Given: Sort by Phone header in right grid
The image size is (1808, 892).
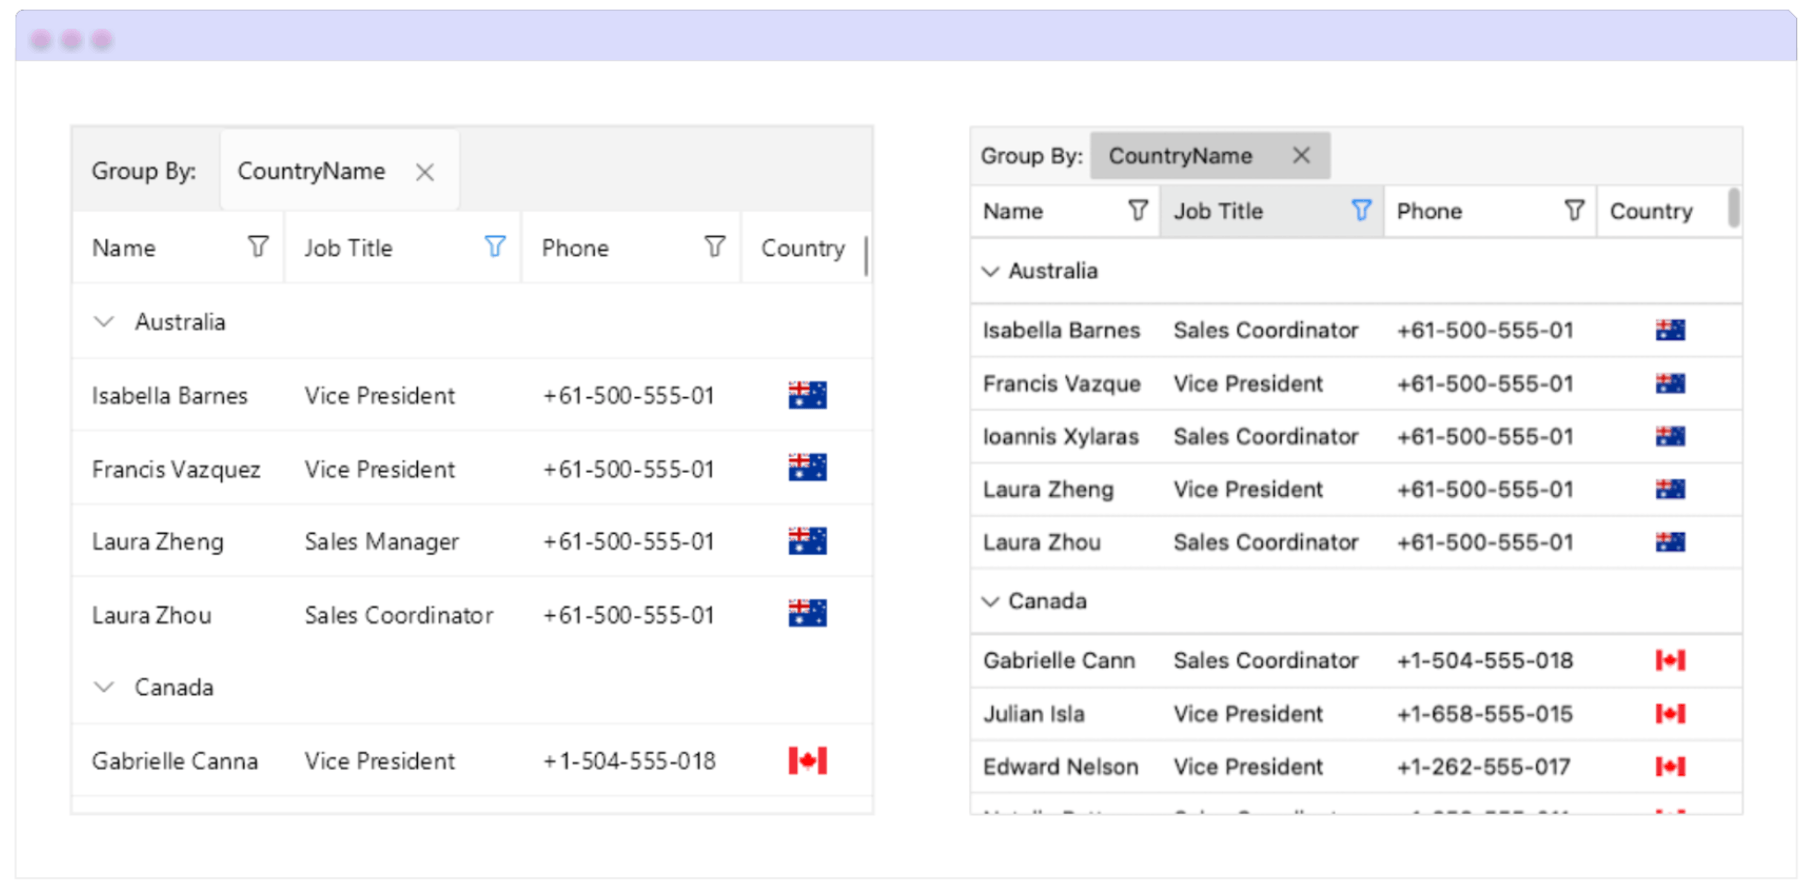Looking at the screenshot, I should pyautogui.click(x=1429, y=211).
